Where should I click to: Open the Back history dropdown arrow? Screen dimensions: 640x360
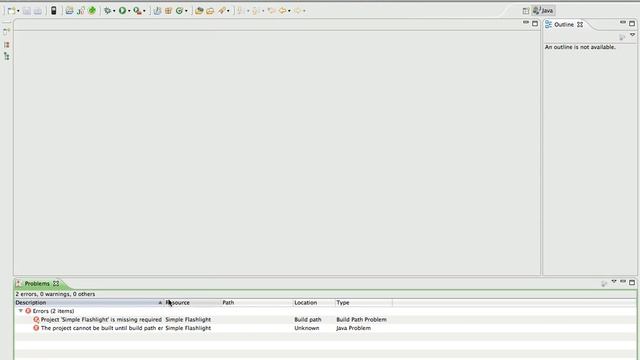click(x=289, y=11)
